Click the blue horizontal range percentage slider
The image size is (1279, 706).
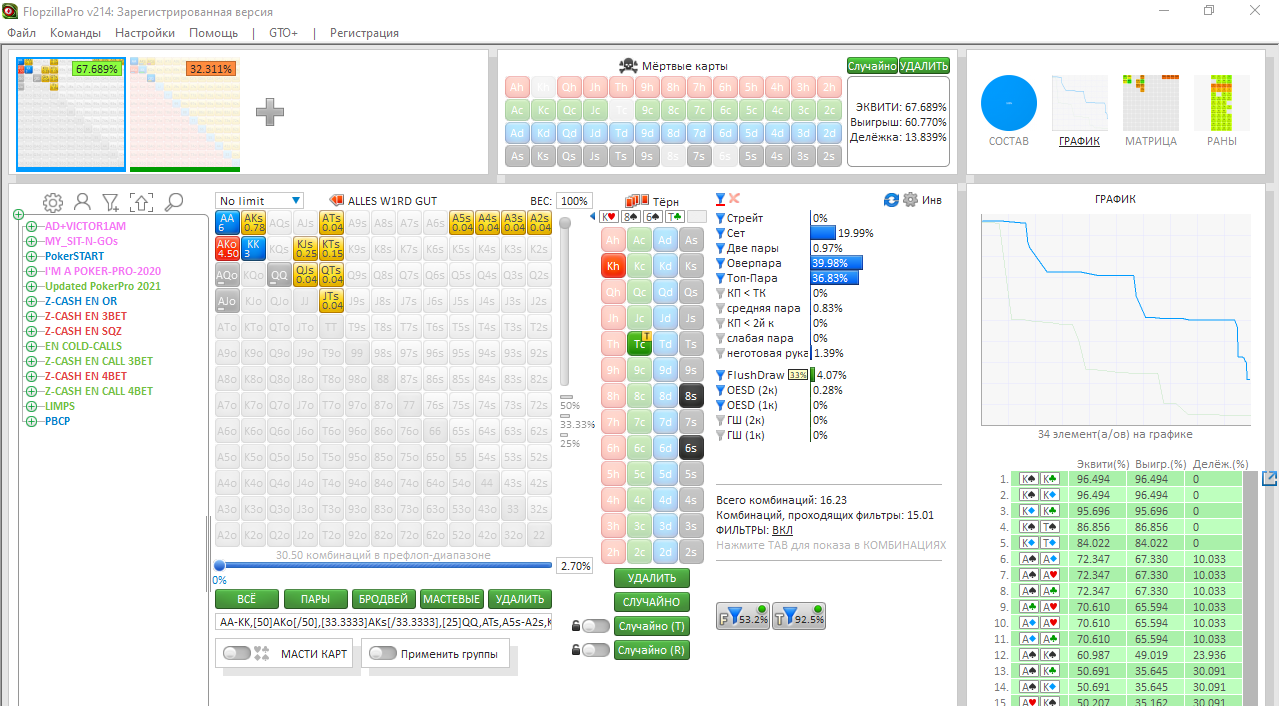(x=383, y=565)
